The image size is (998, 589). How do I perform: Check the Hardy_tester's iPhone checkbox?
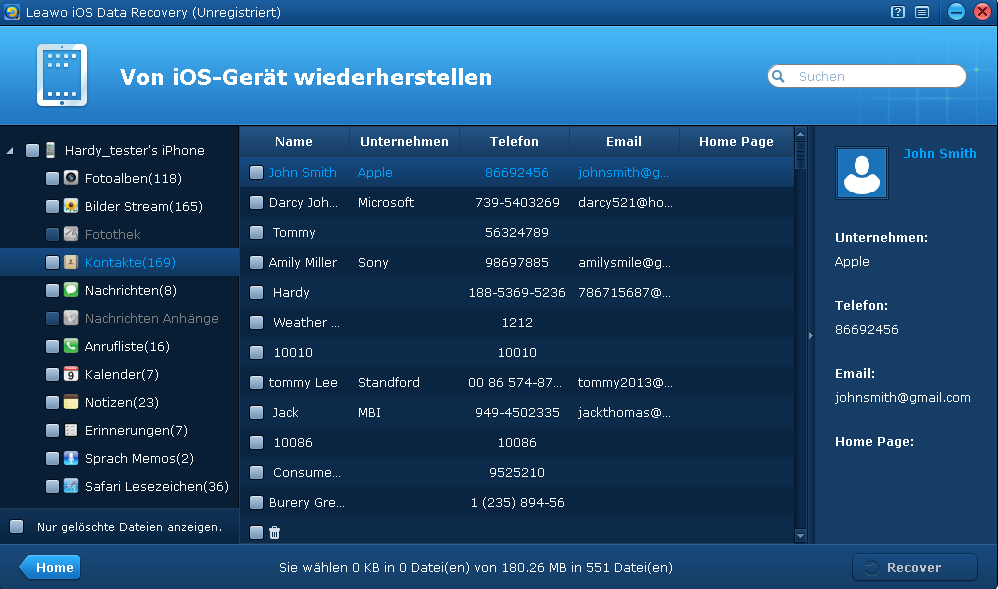[x=32, y=150]
